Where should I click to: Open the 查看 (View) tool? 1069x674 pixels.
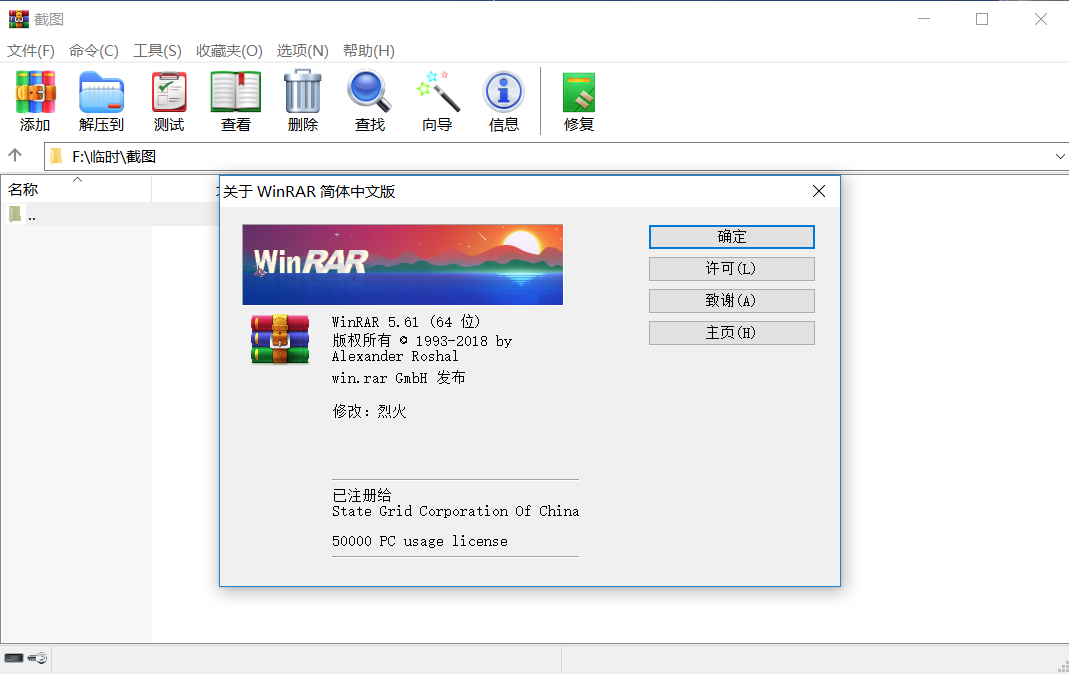pos(235,100)
